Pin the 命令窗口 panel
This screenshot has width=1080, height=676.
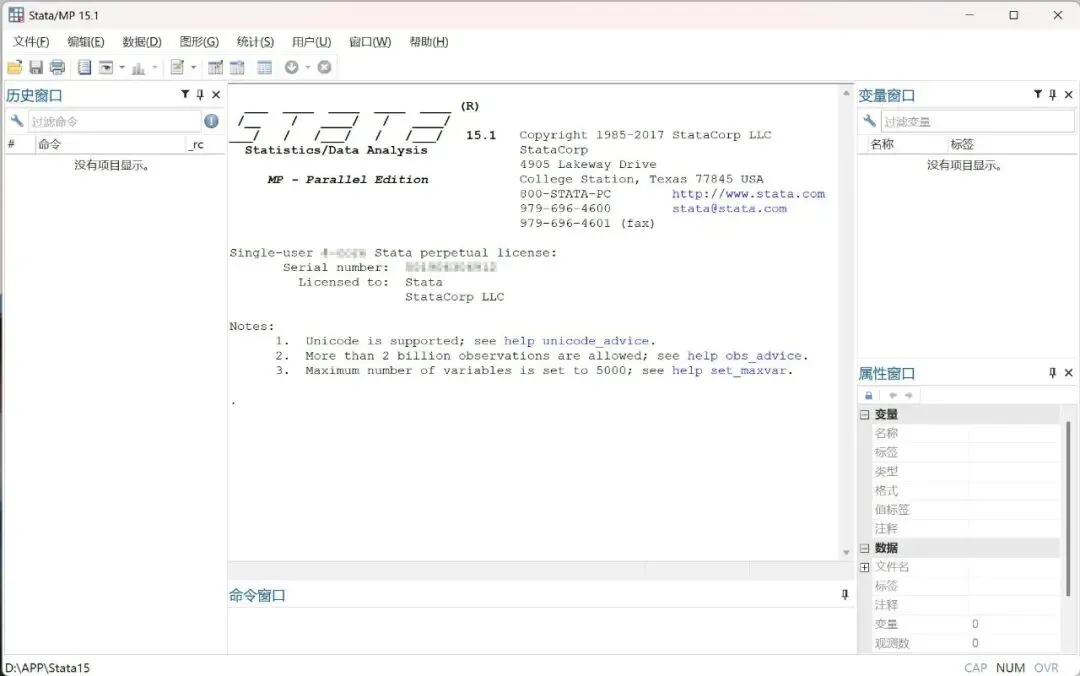(x=845, y=595)
